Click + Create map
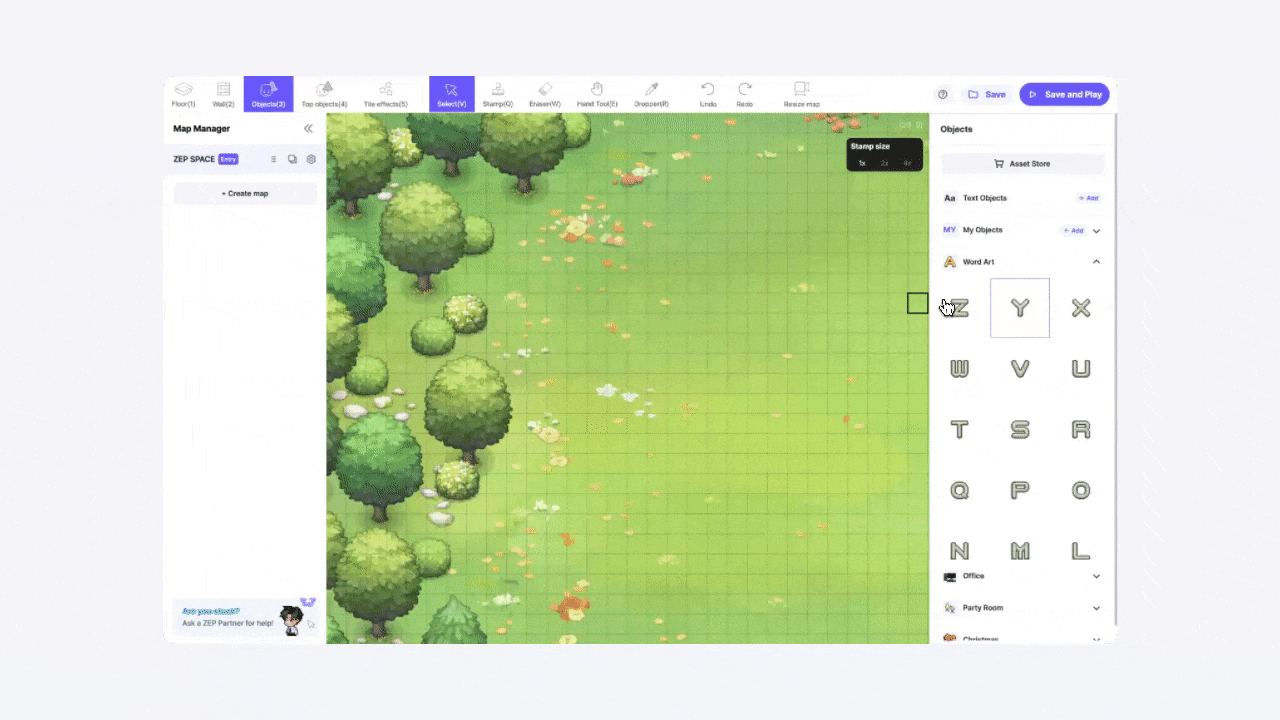 tap(245, 193)
